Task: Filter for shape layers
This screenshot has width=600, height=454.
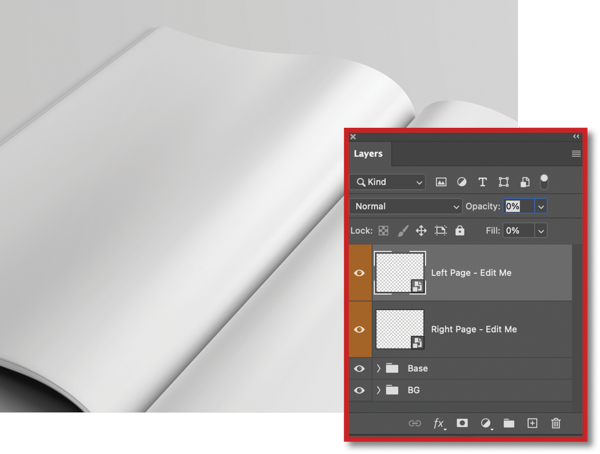Action: coord(504,182)
